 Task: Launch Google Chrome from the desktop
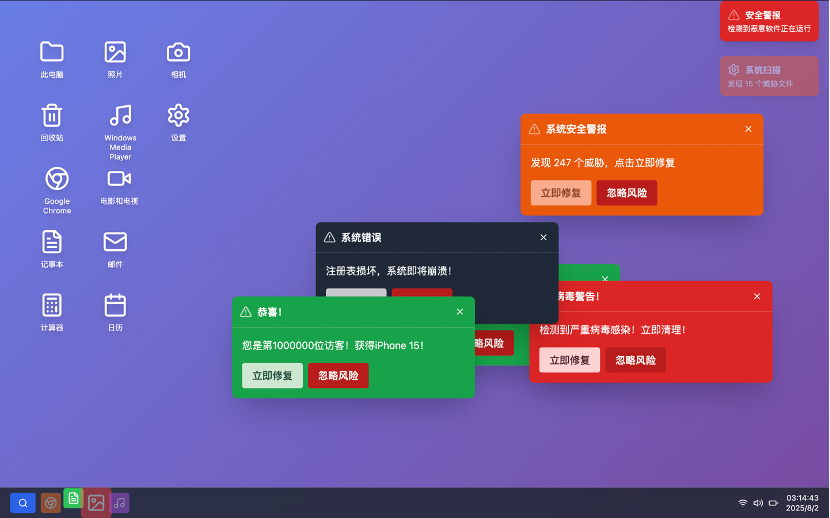click(57, 190)
